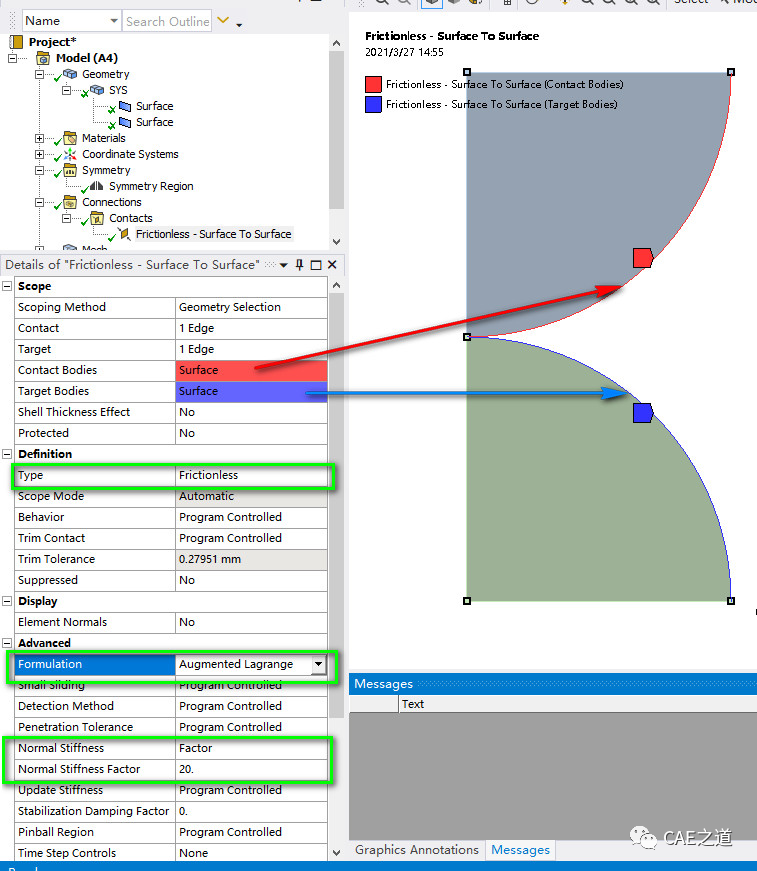Click the Normal Stiffness value Factor
The width and height of the screenshot is (757, 871).
coord(251,748)
